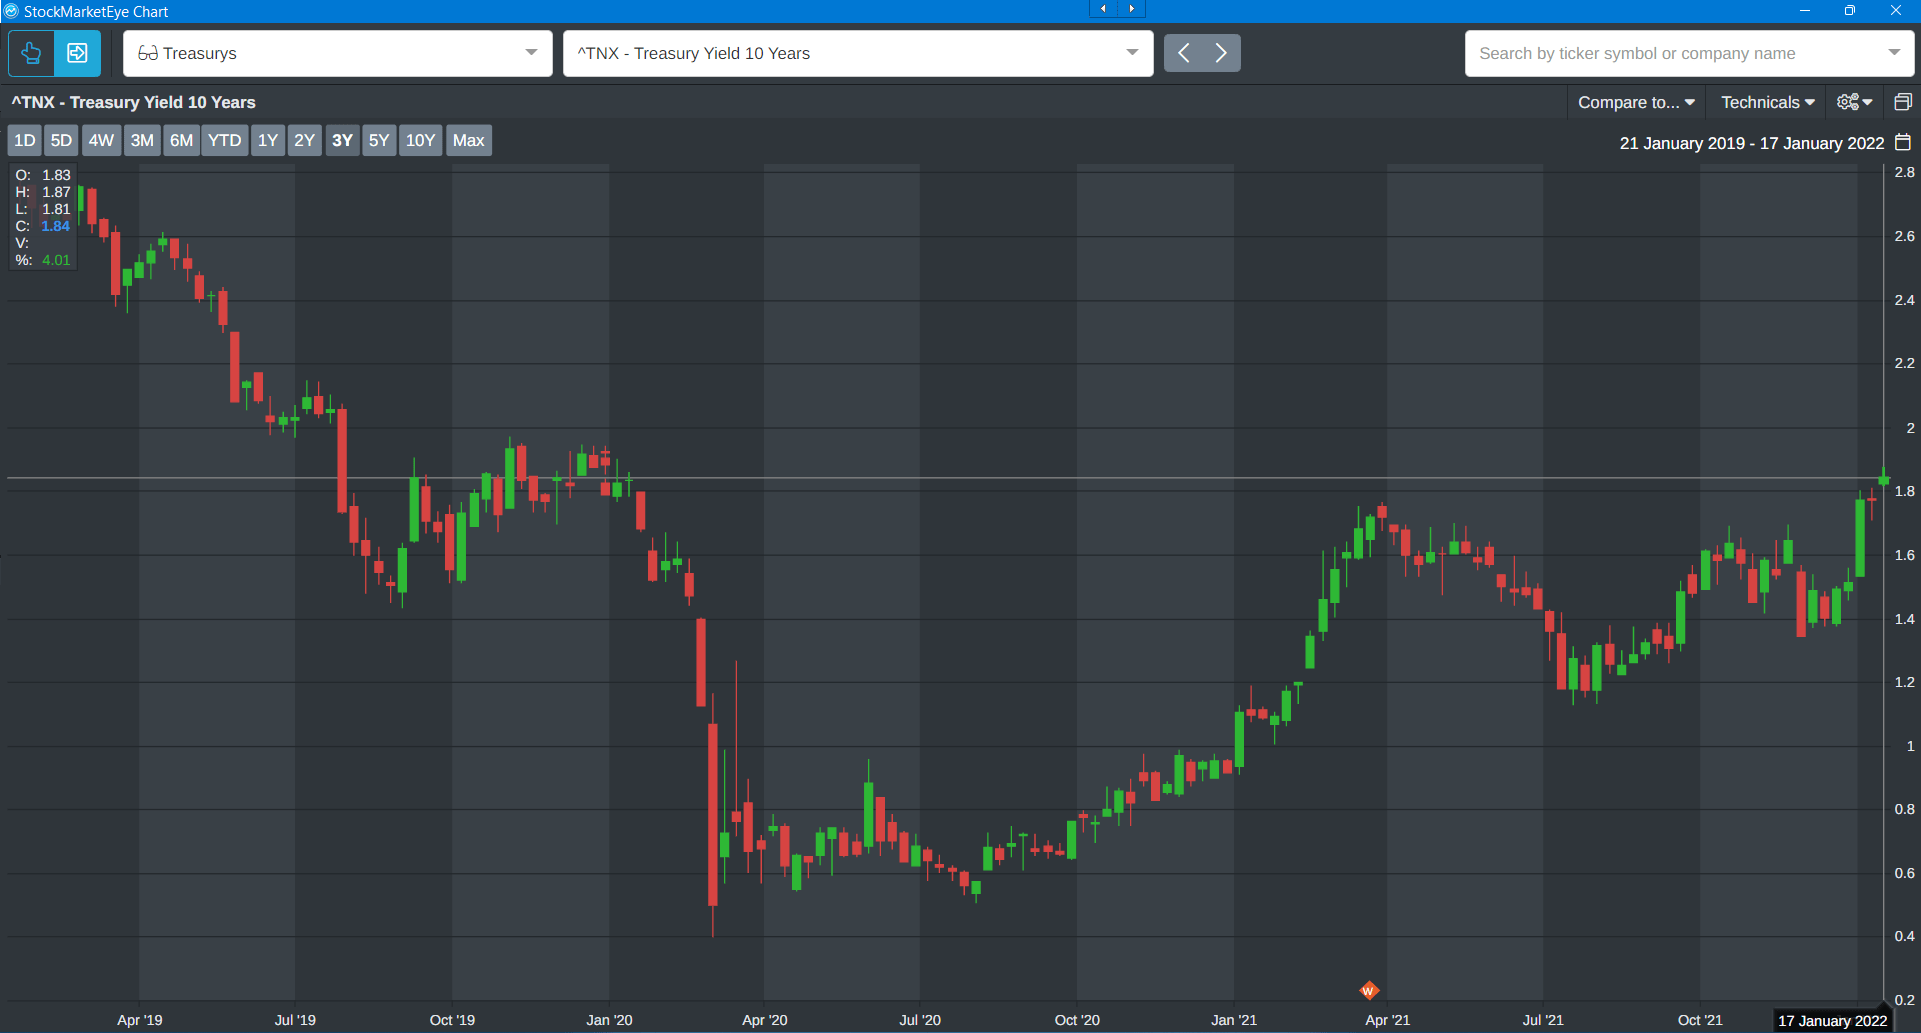Select the Max time range
Screen dimensions: 1921x1033
tap(468, 140)
